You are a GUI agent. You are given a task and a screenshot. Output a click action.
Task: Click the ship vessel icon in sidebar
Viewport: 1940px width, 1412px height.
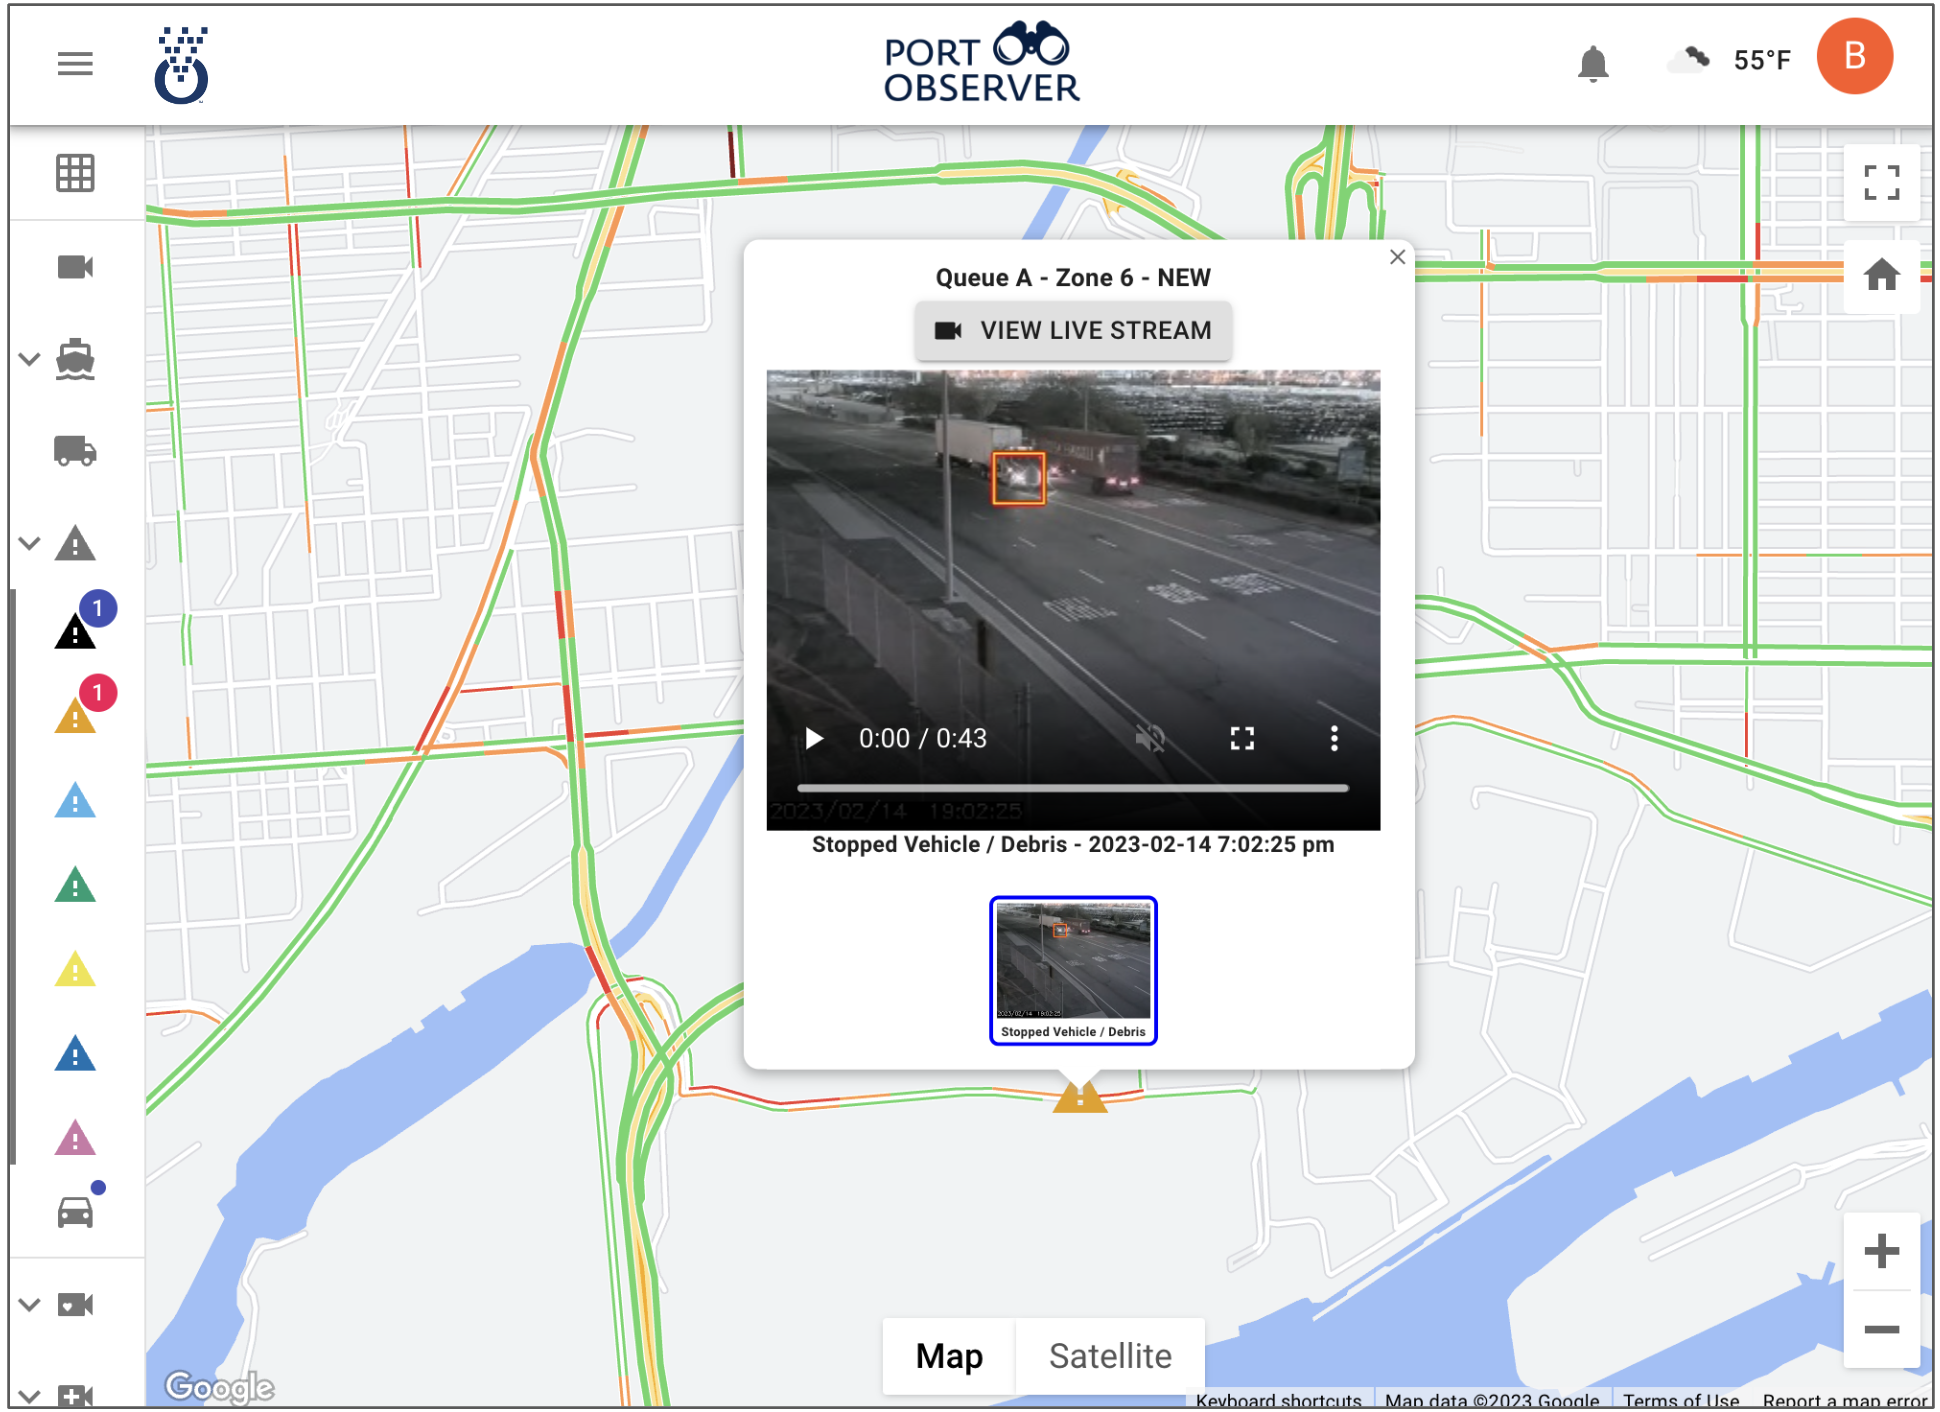(75, 359)
